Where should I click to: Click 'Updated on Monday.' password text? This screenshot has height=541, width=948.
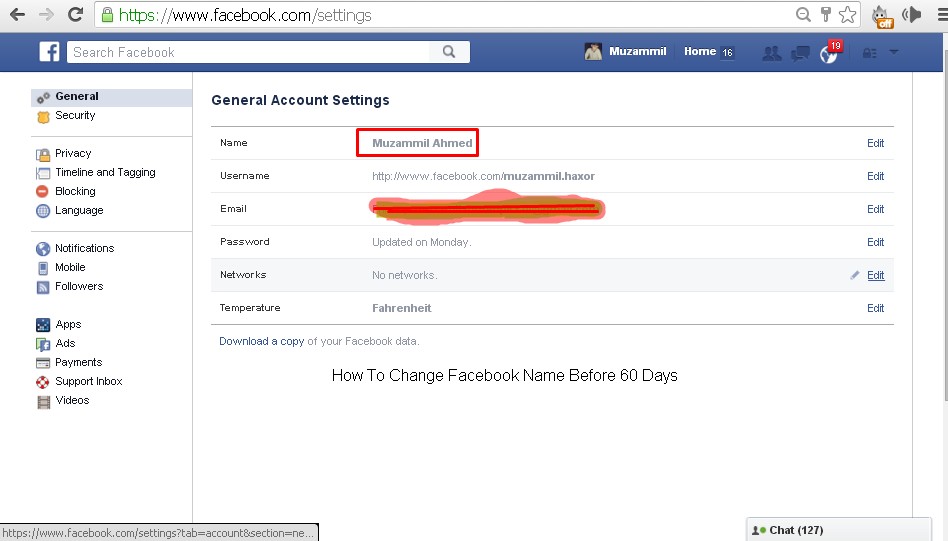click(421, 242)
